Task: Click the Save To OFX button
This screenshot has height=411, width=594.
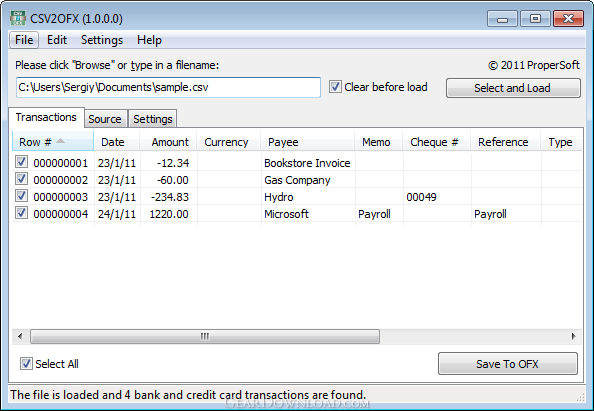Action: click(x=508, y=364)
